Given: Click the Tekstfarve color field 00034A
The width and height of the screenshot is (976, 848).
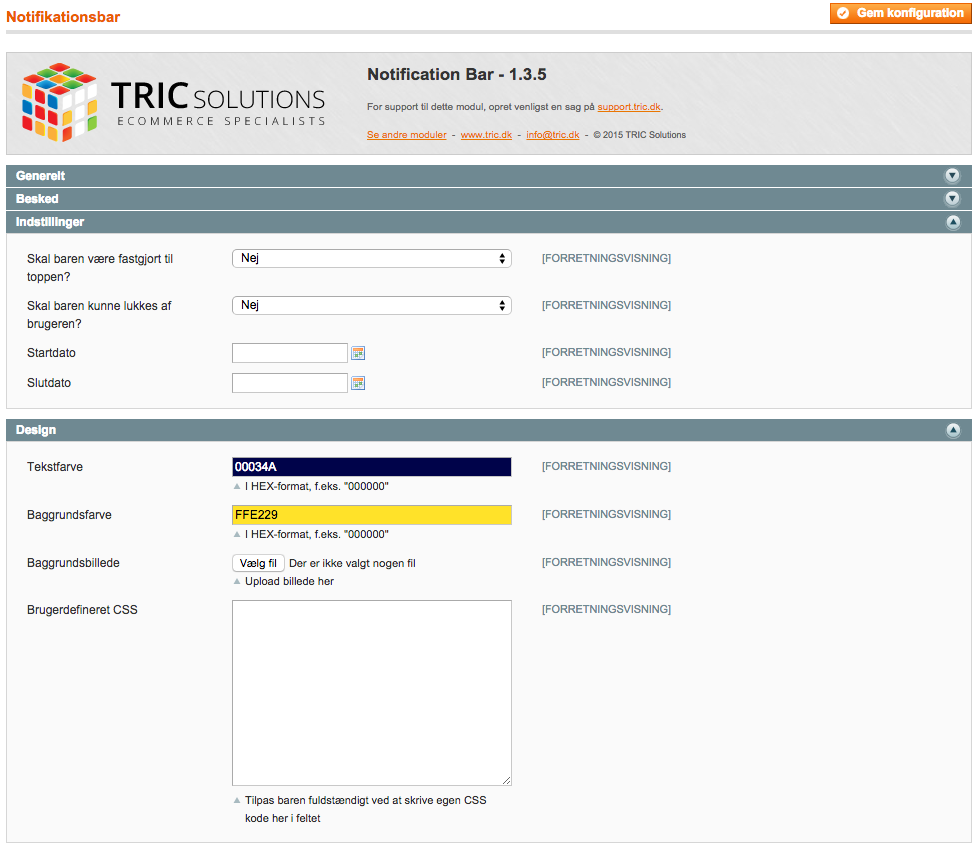Looking at the screenshot, I should point(371,467).
